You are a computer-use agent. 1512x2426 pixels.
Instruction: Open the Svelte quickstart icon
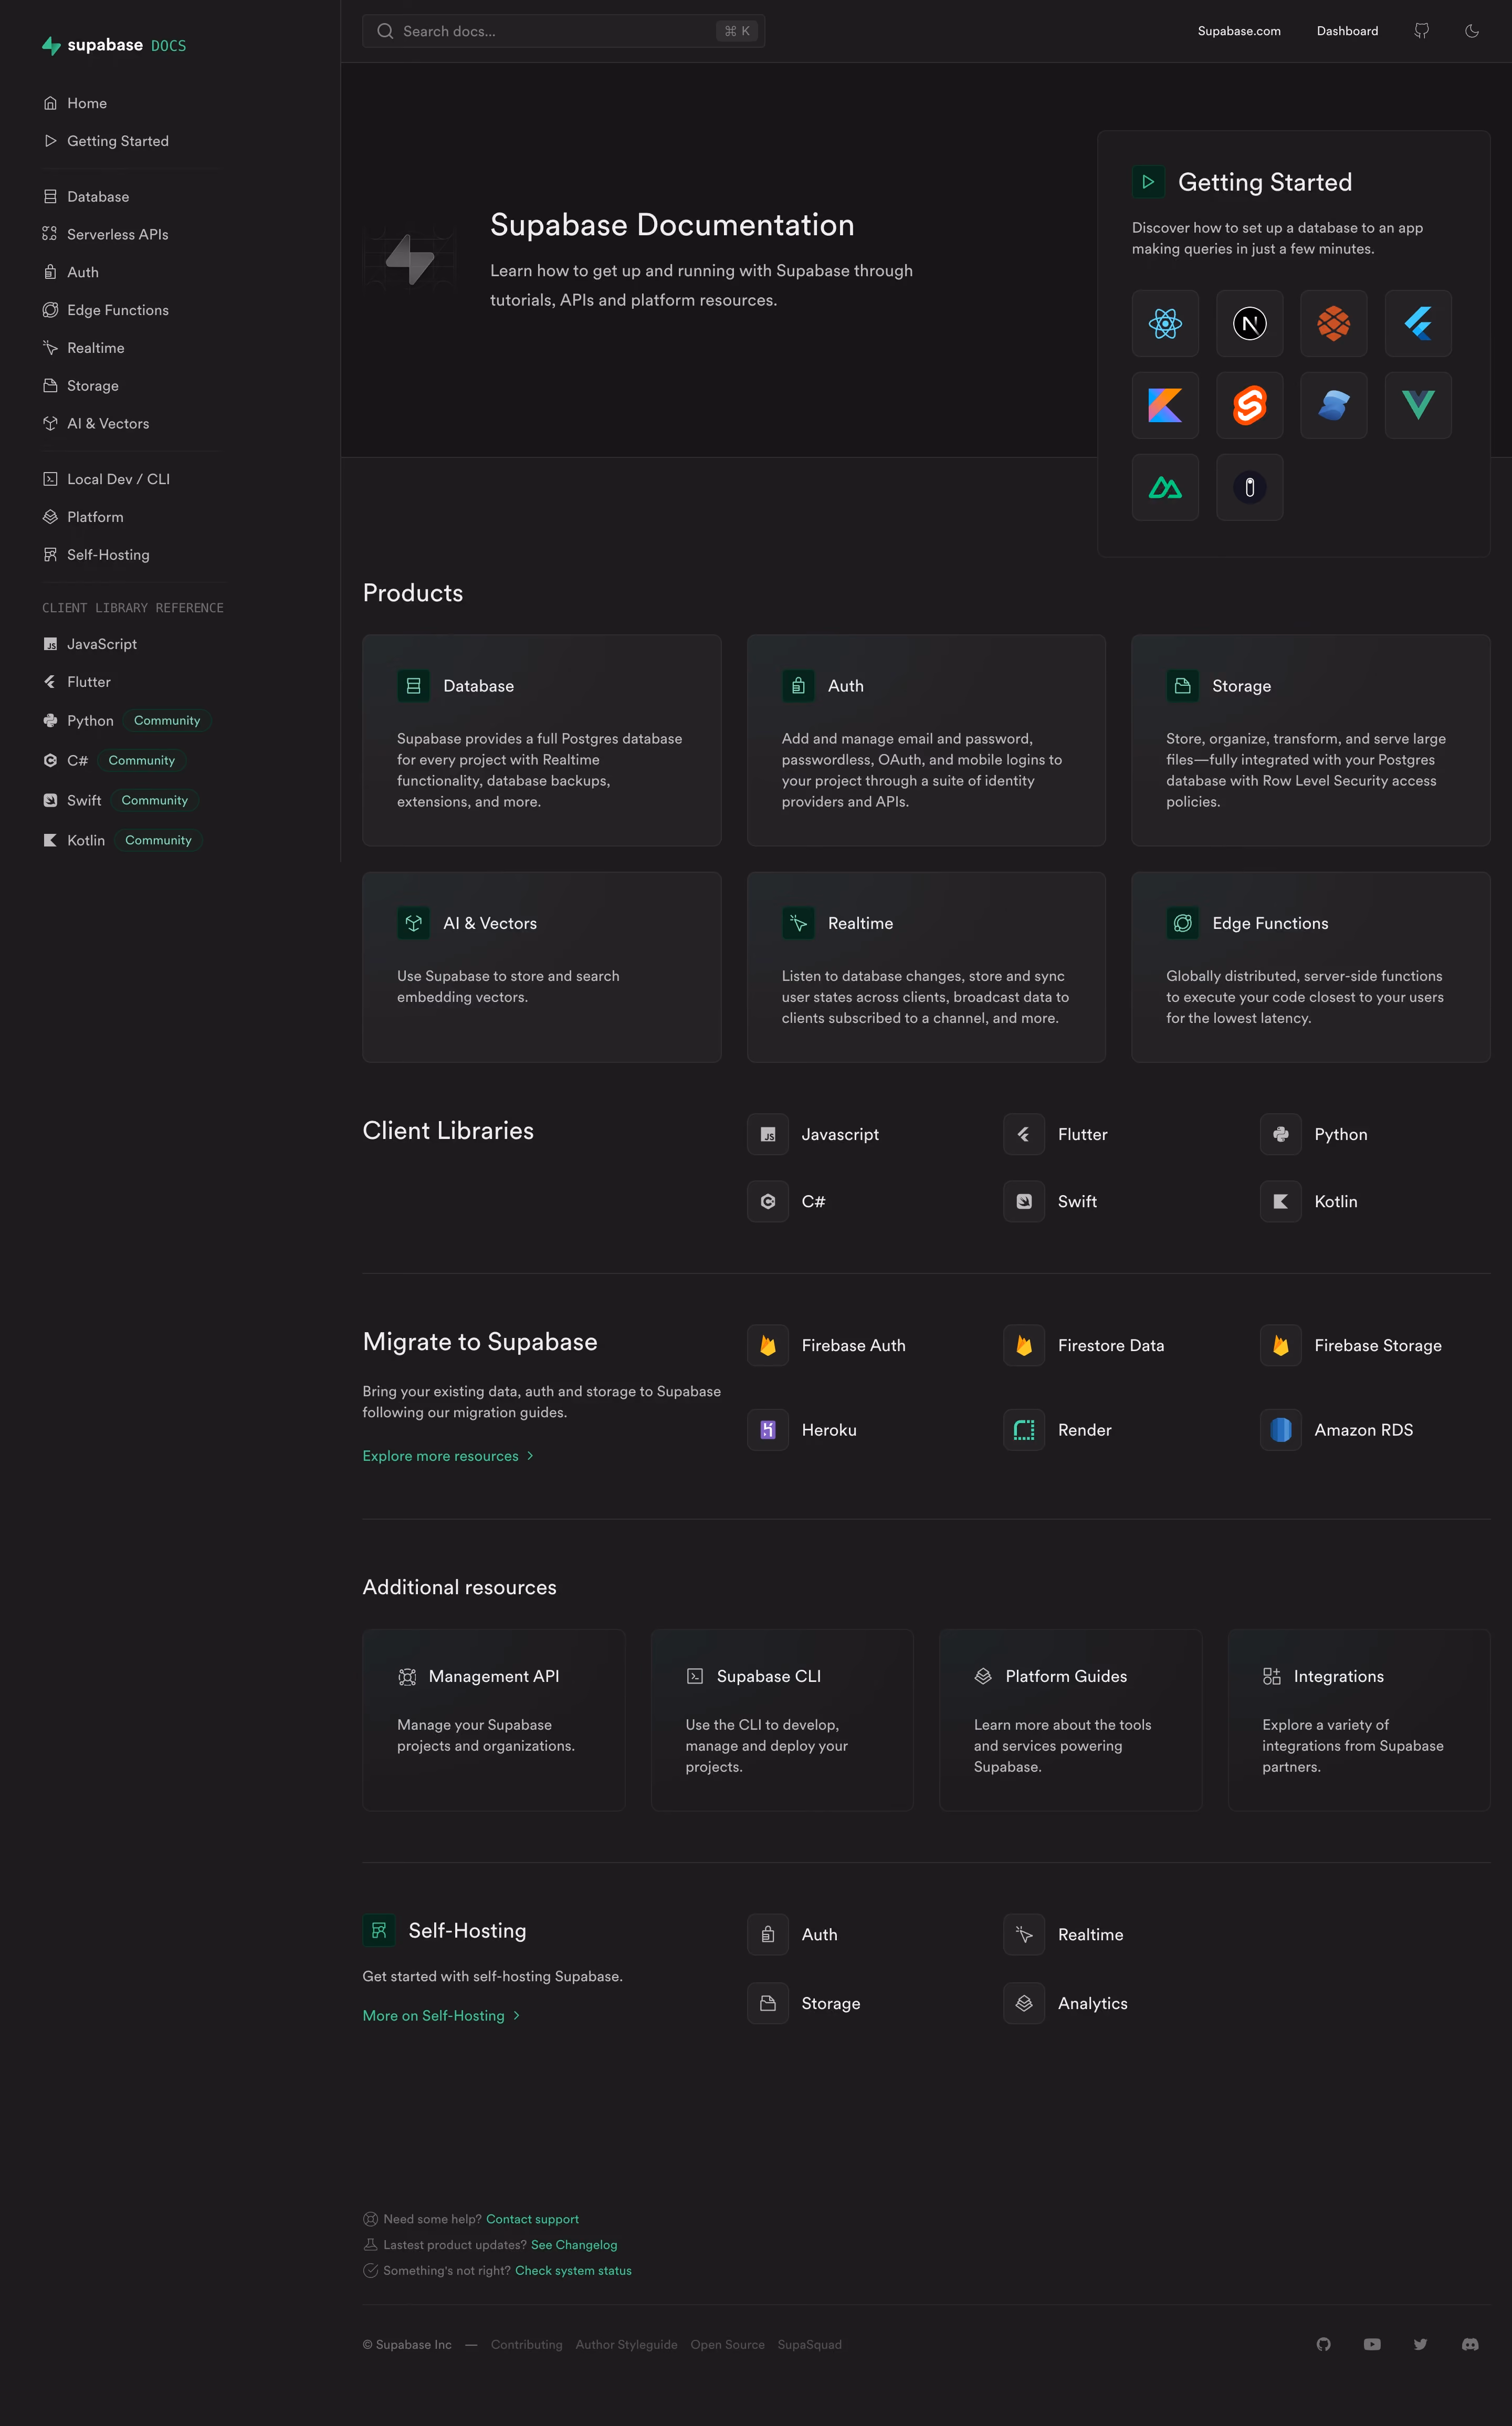[1249, 405]
